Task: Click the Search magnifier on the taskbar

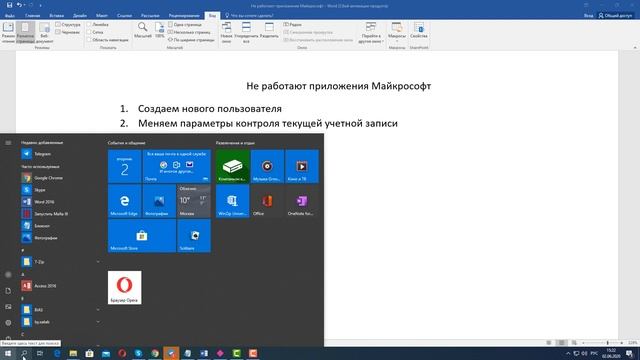Action: point(24,353)
